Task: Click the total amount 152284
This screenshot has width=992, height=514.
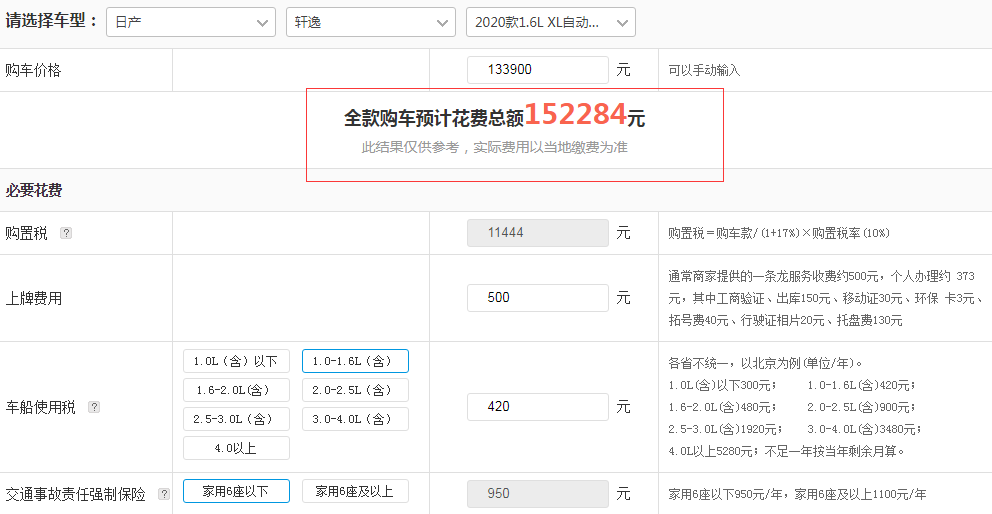Action: pos(575,115)
